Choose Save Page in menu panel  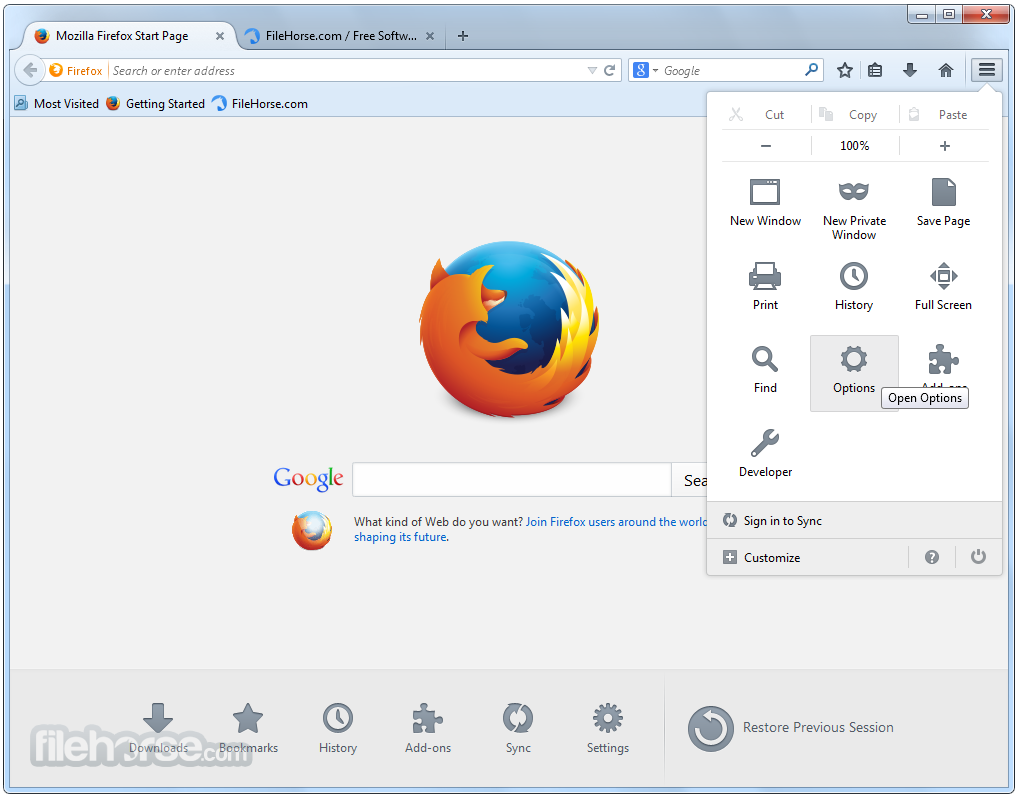943,202
